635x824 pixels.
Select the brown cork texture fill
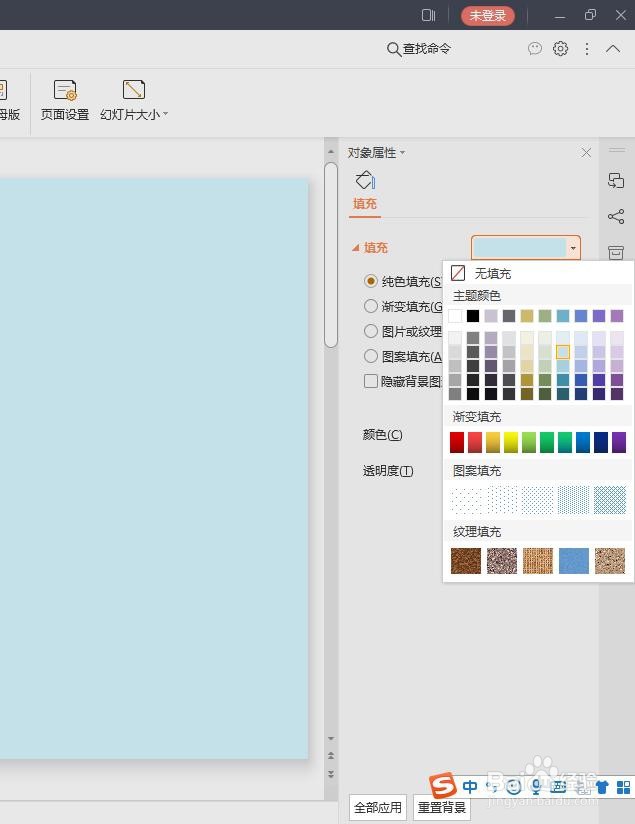tap(466, 560)
